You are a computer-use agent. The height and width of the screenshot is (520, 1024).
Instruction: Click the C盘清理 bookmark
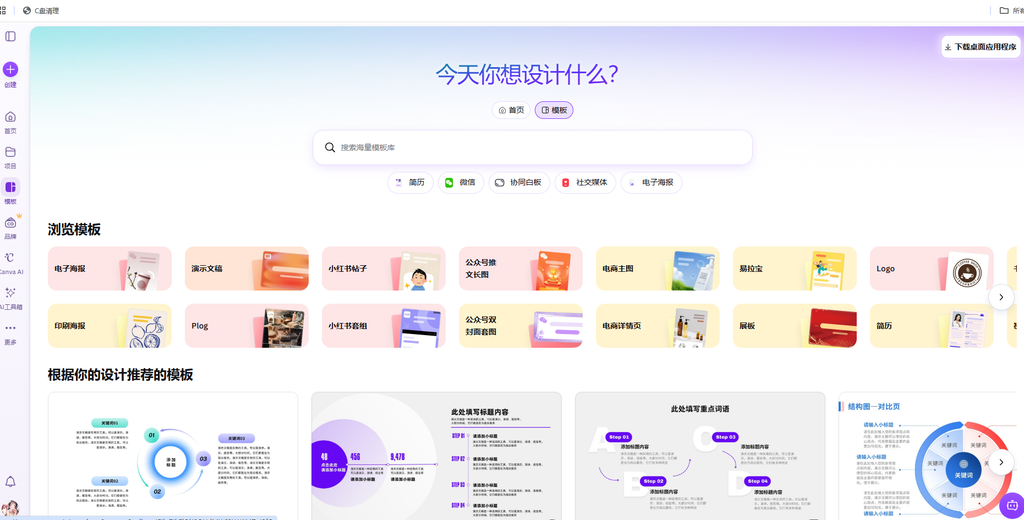click(x=40, y=10)
